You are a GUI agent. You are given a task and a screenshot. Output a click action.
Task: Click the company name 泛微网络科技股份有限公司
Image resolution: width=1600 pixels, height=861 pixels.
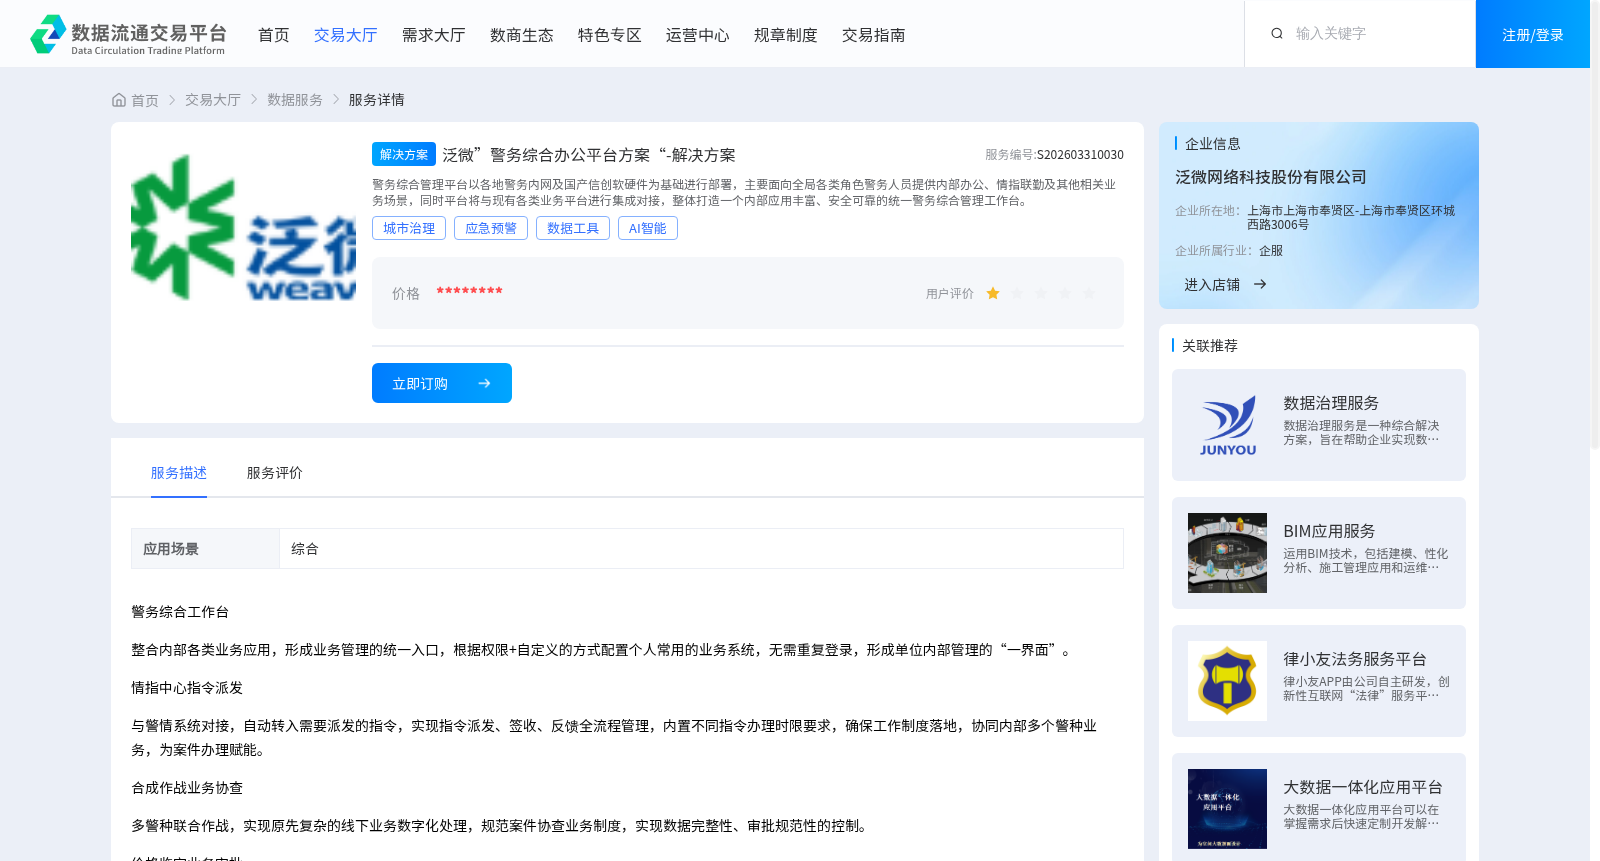pyautogui.click(x=1271, y=177)
